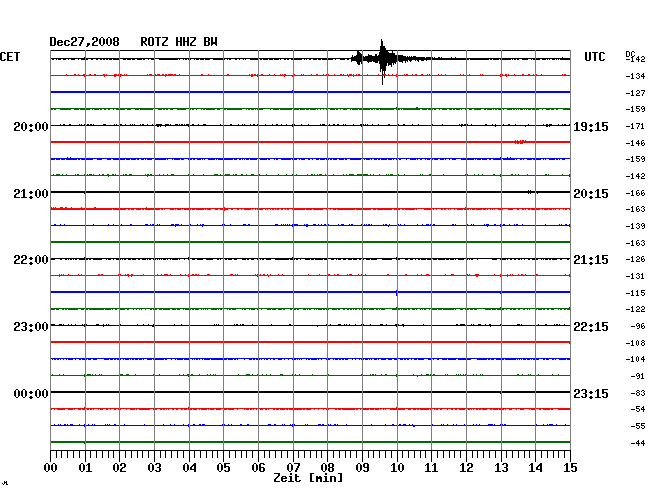Select DC offset value -126
Viewport: 650px width, 494px height.
tap(635, 259)
